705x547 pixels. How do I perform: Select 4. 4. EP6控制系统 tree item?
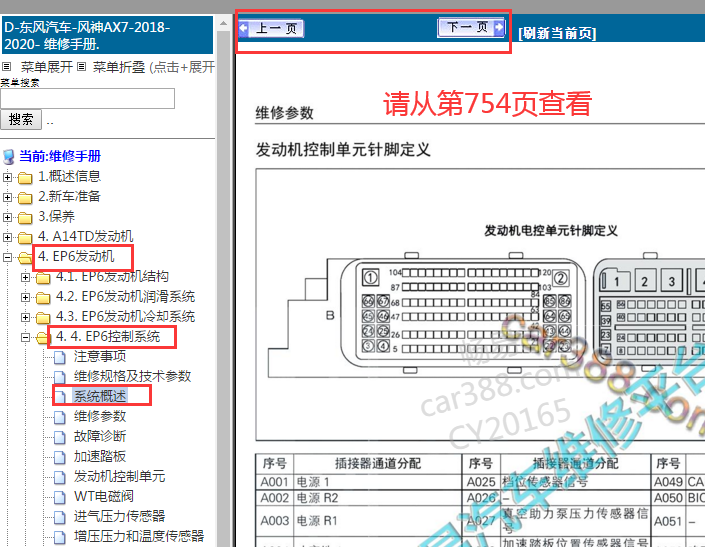point(108,337)
